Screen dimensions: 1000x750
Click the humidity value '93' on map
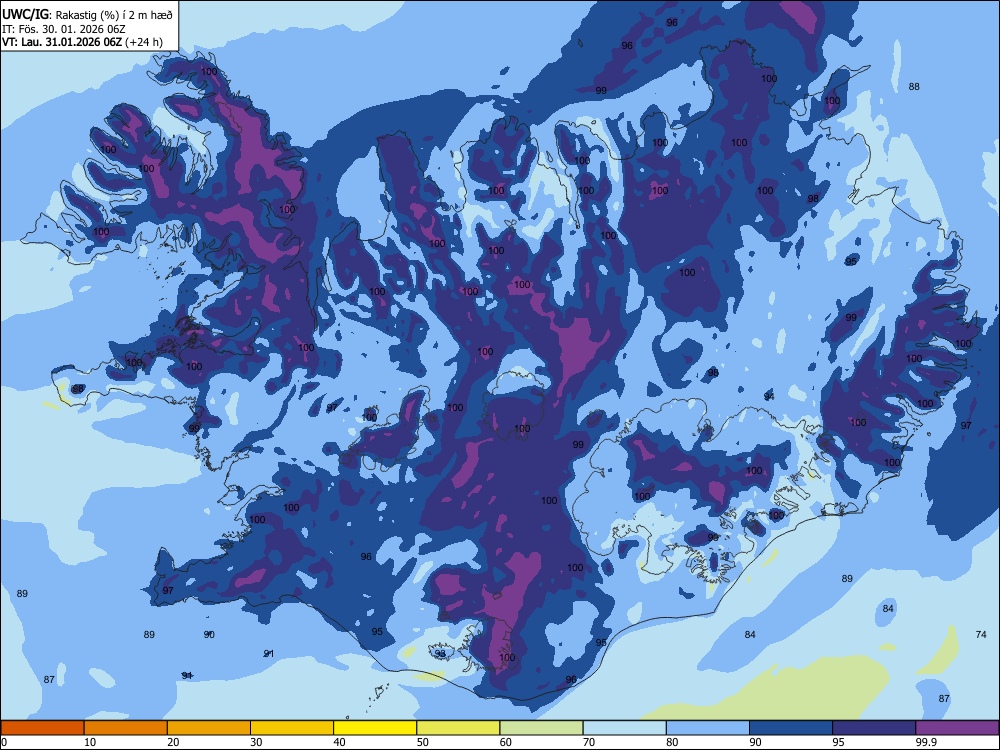point(440,654)
